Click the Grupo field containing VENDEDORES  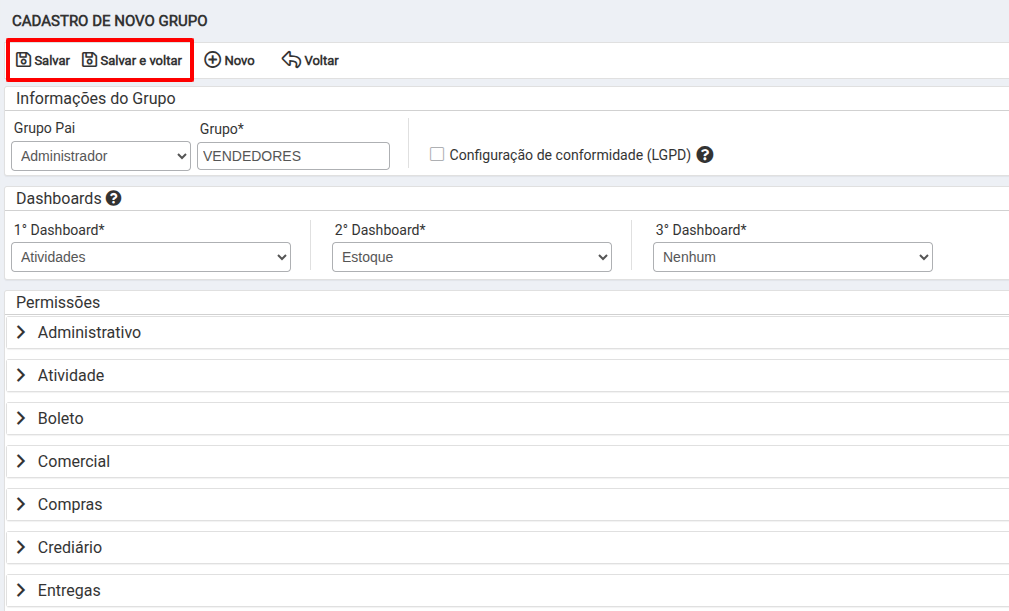(x=293, y=156)
